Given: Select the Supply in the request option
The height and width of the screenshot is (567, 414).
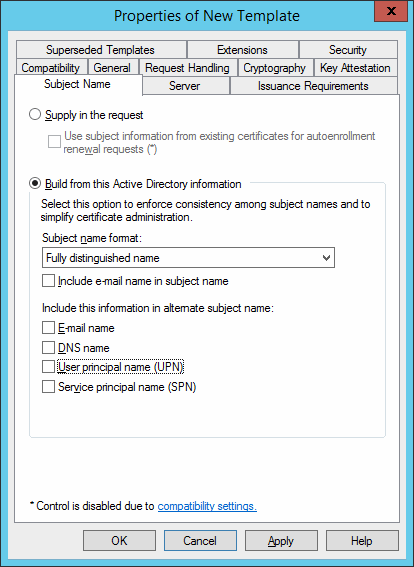Looking at the screenshot, I should coord(35,115).
